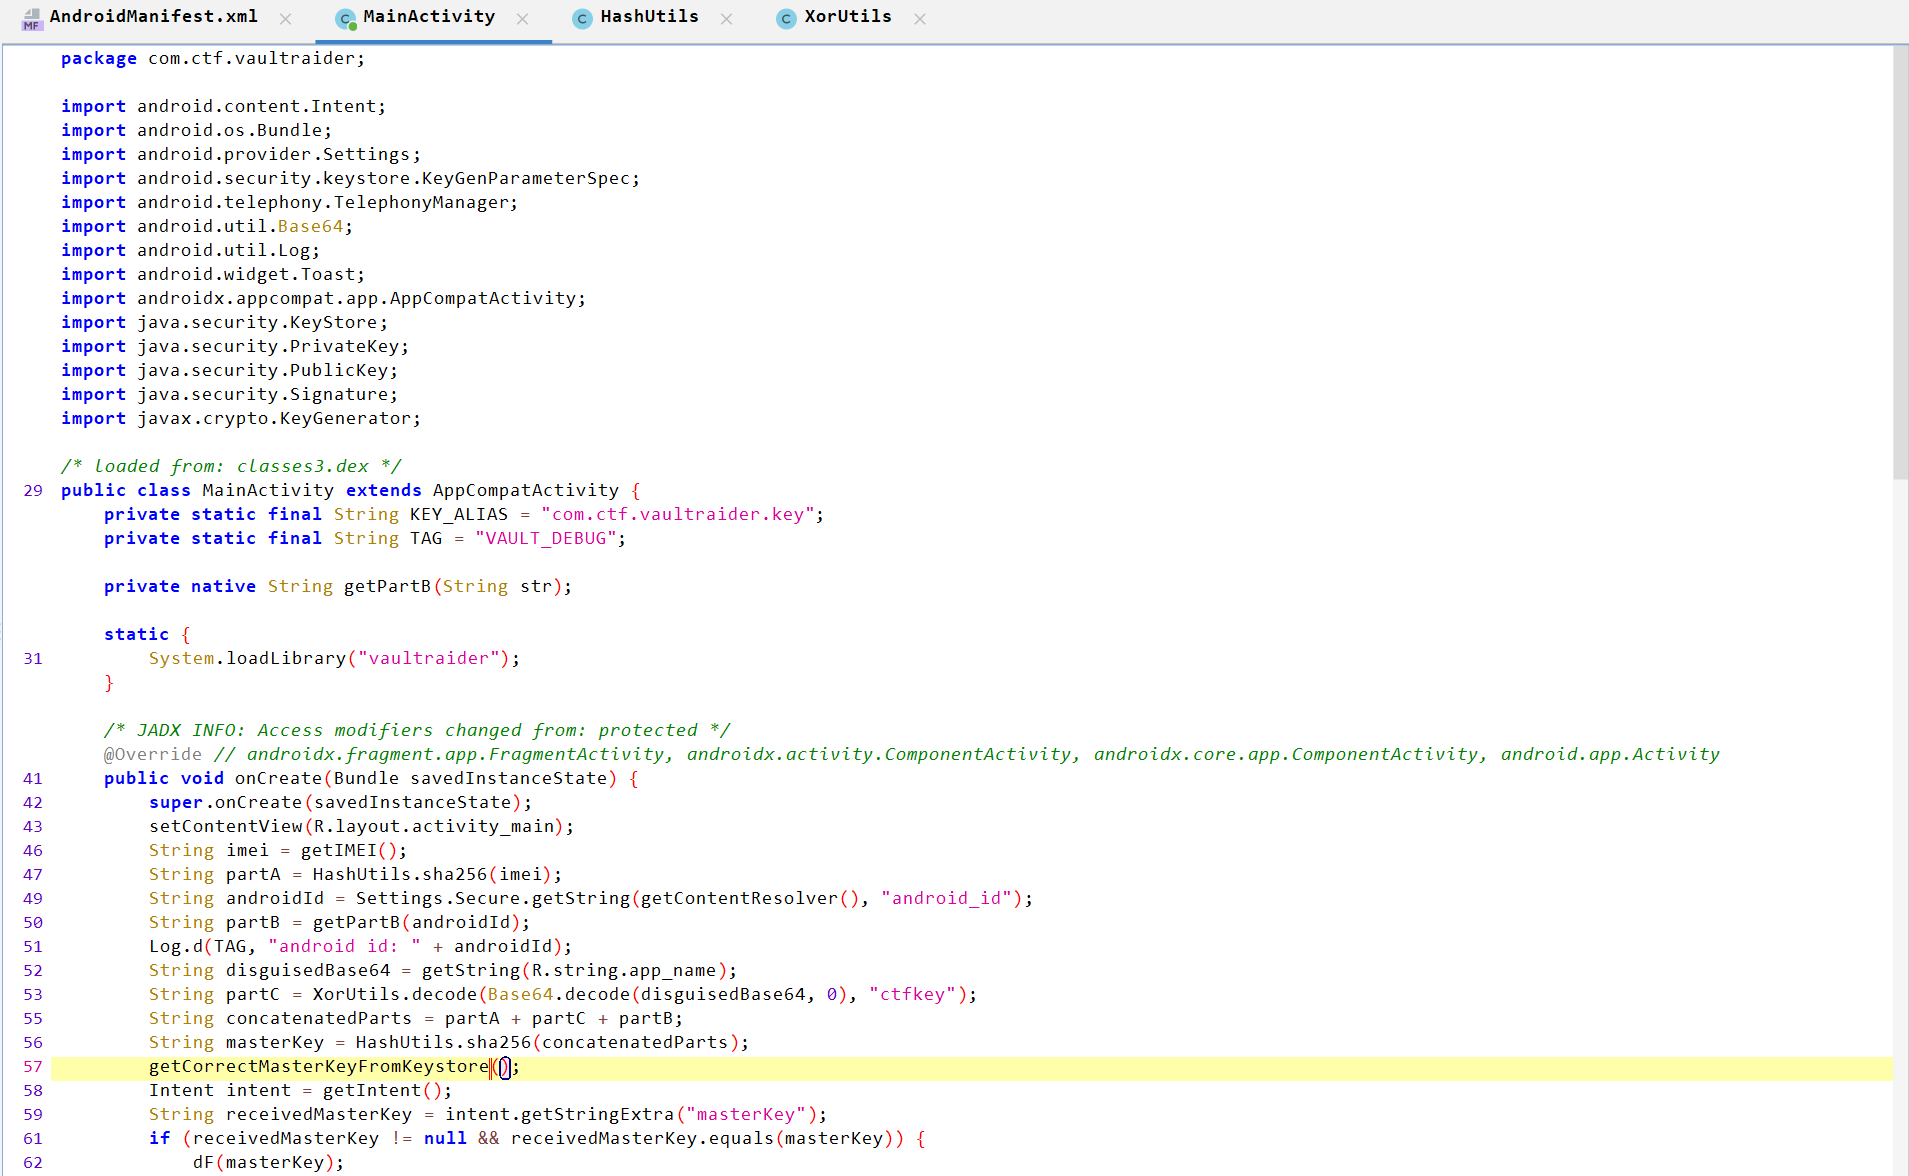This screenshot has height=1176, width=1909.
Task: Click the dF method call on line 62
Action: point(203,1162)
